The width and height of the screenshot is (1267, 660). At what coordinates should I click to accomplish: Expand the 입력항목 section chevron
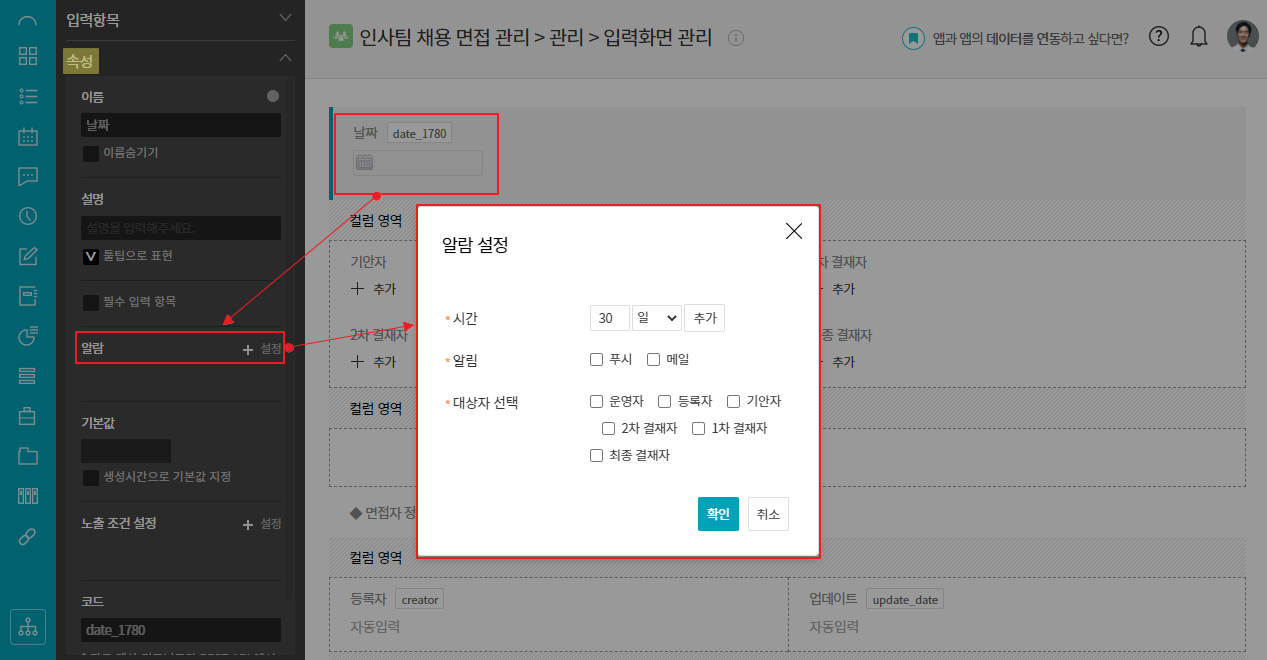(286, 18)
